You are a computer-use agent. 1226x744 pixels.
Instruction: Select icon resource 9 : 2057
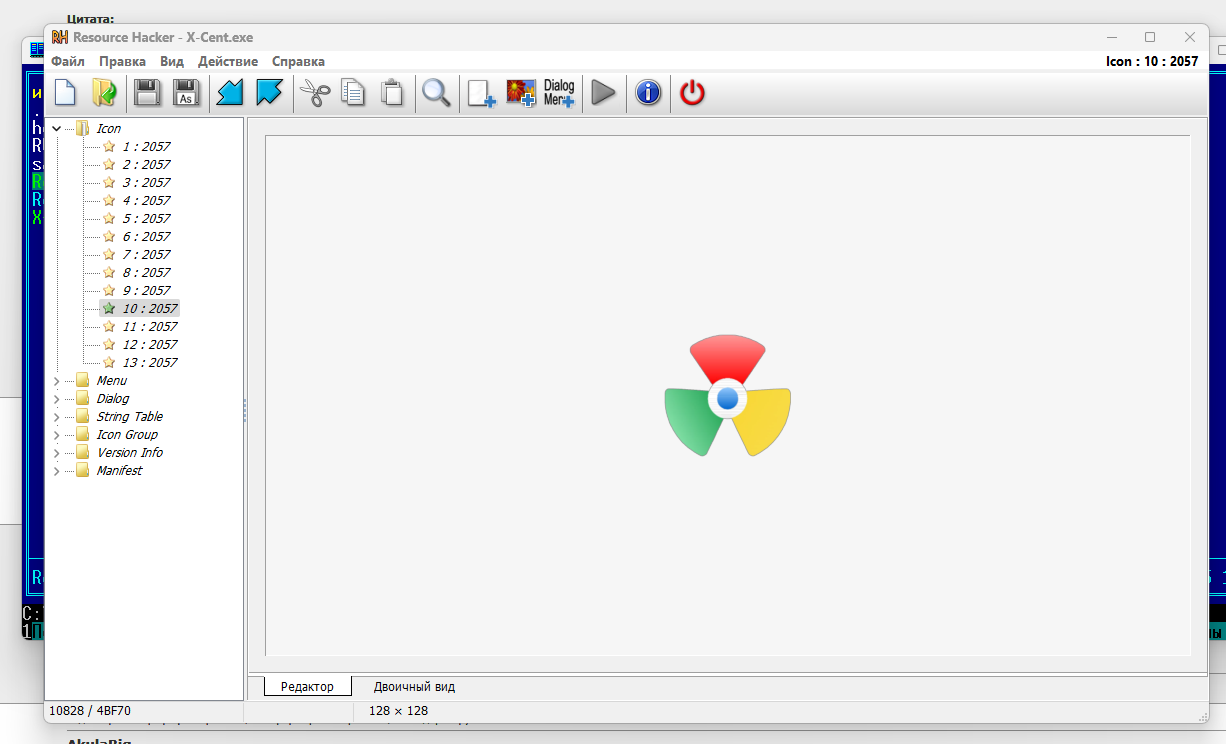click(x=146, y=290)
